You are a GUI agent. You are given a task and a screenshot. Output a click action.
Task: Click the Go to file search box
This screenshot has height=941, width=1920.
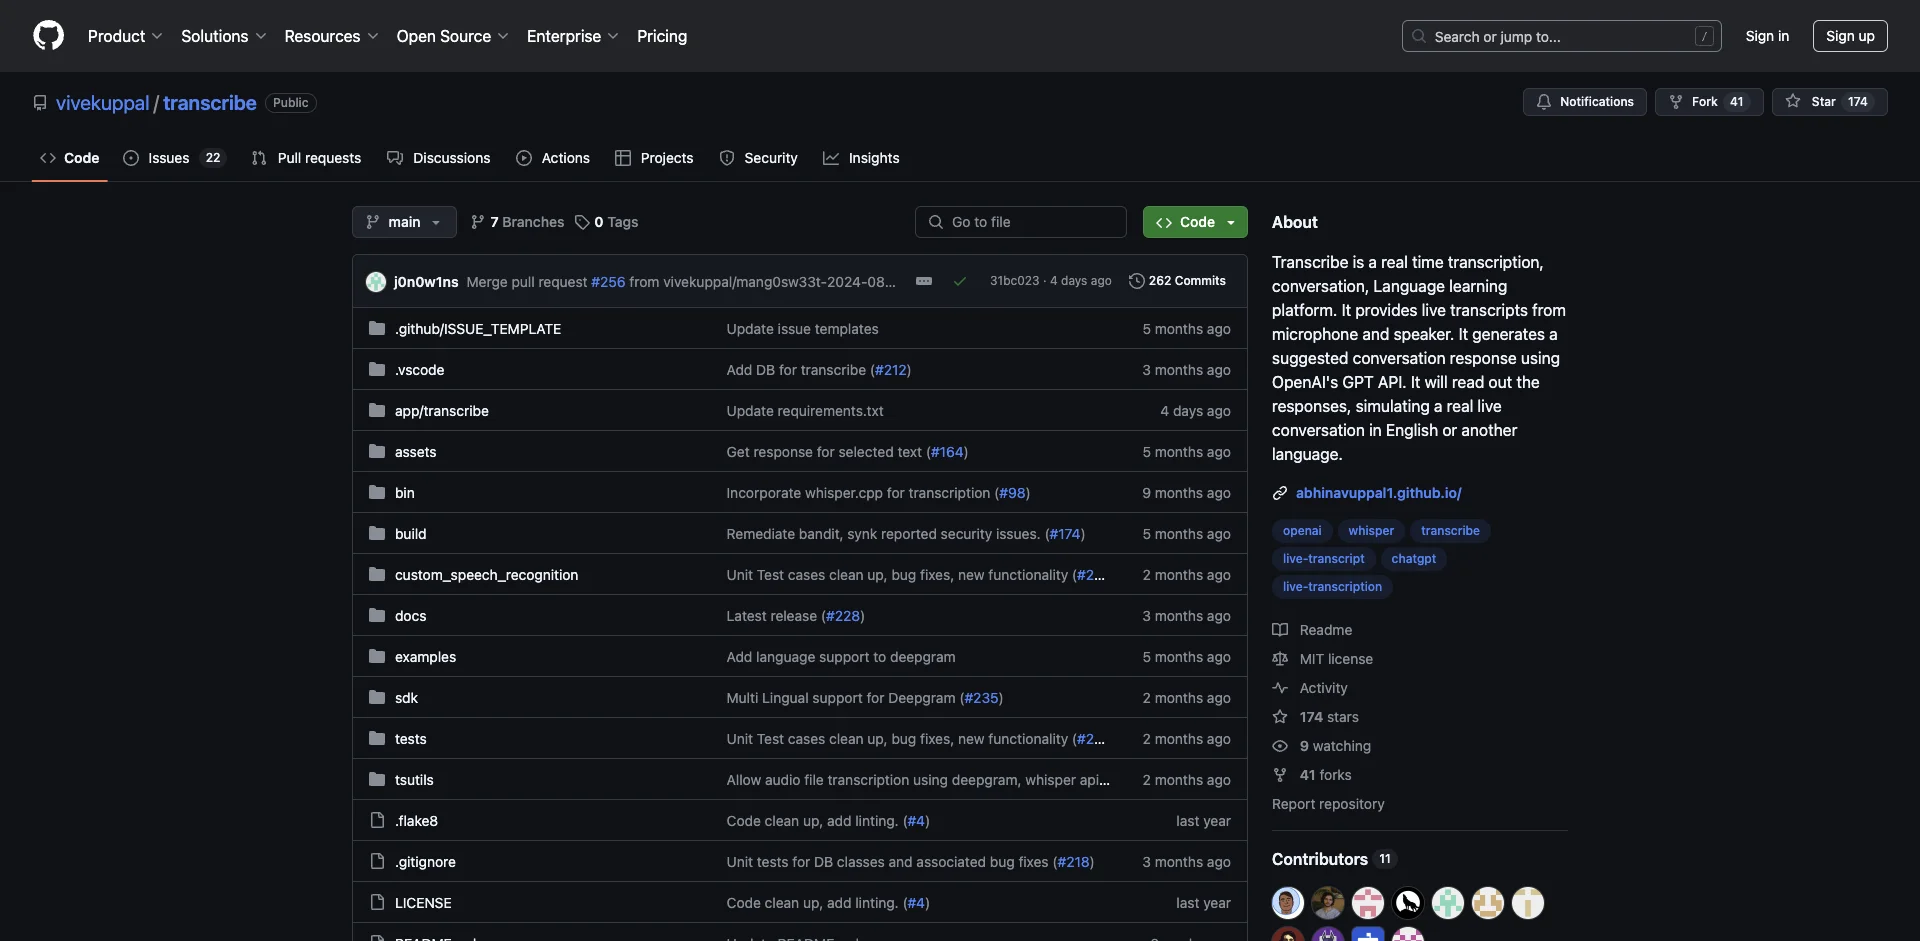coord(1020,222)
